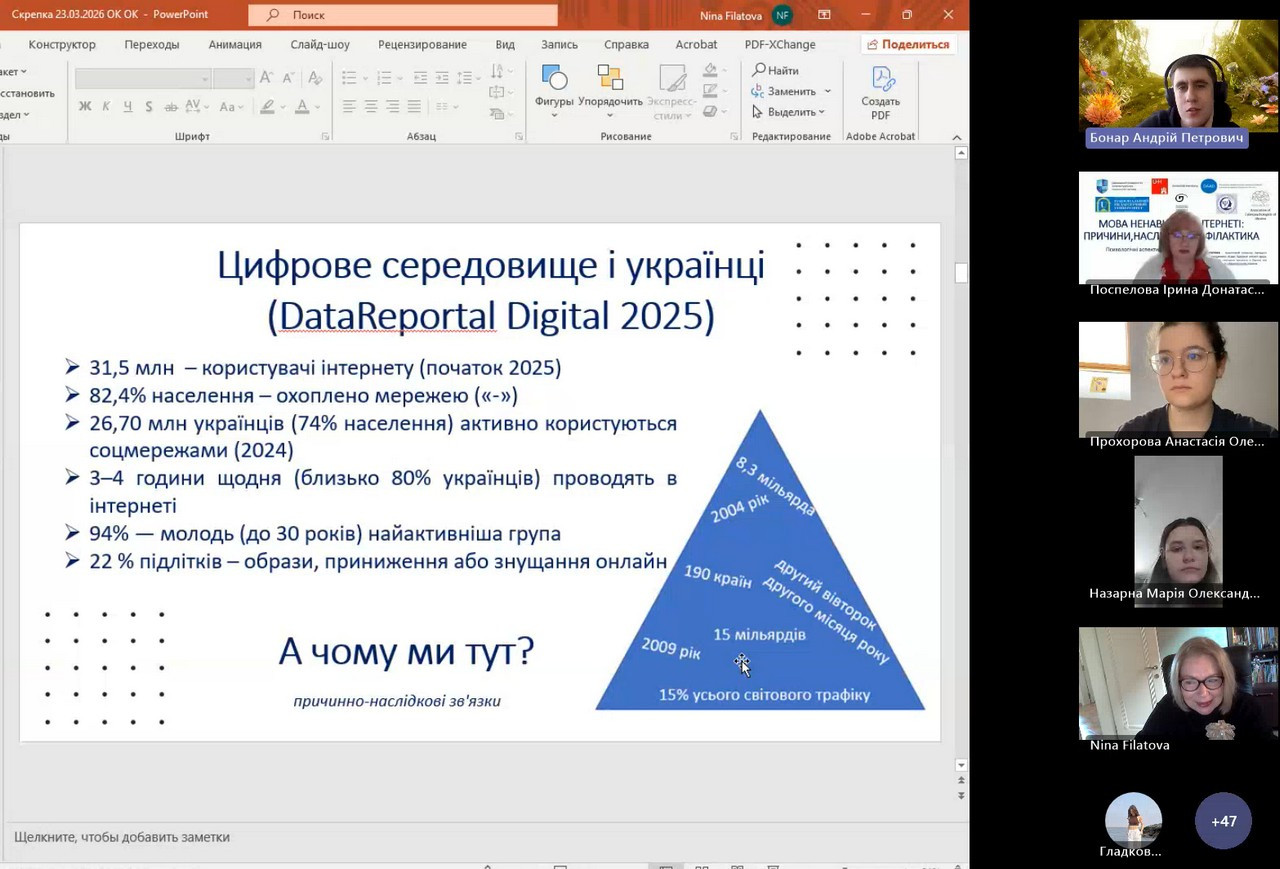
Task: Toggle underline Ч formatting
Action: click(x=128, y=106)
